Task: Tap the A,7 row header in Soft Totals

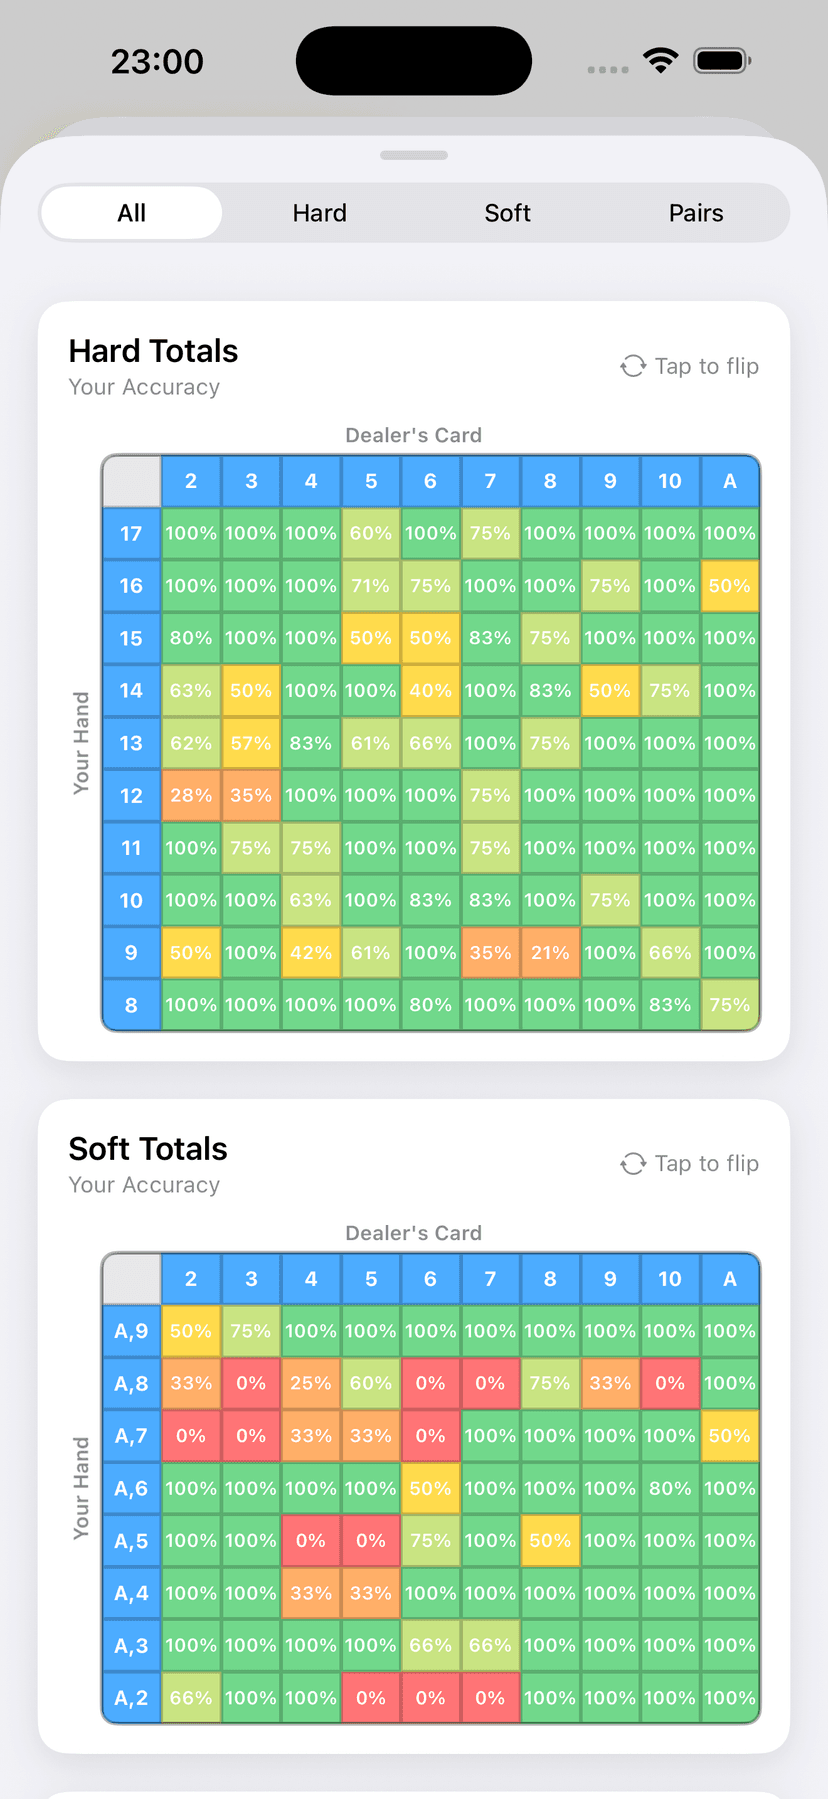Action: (x=131, y=1436)
